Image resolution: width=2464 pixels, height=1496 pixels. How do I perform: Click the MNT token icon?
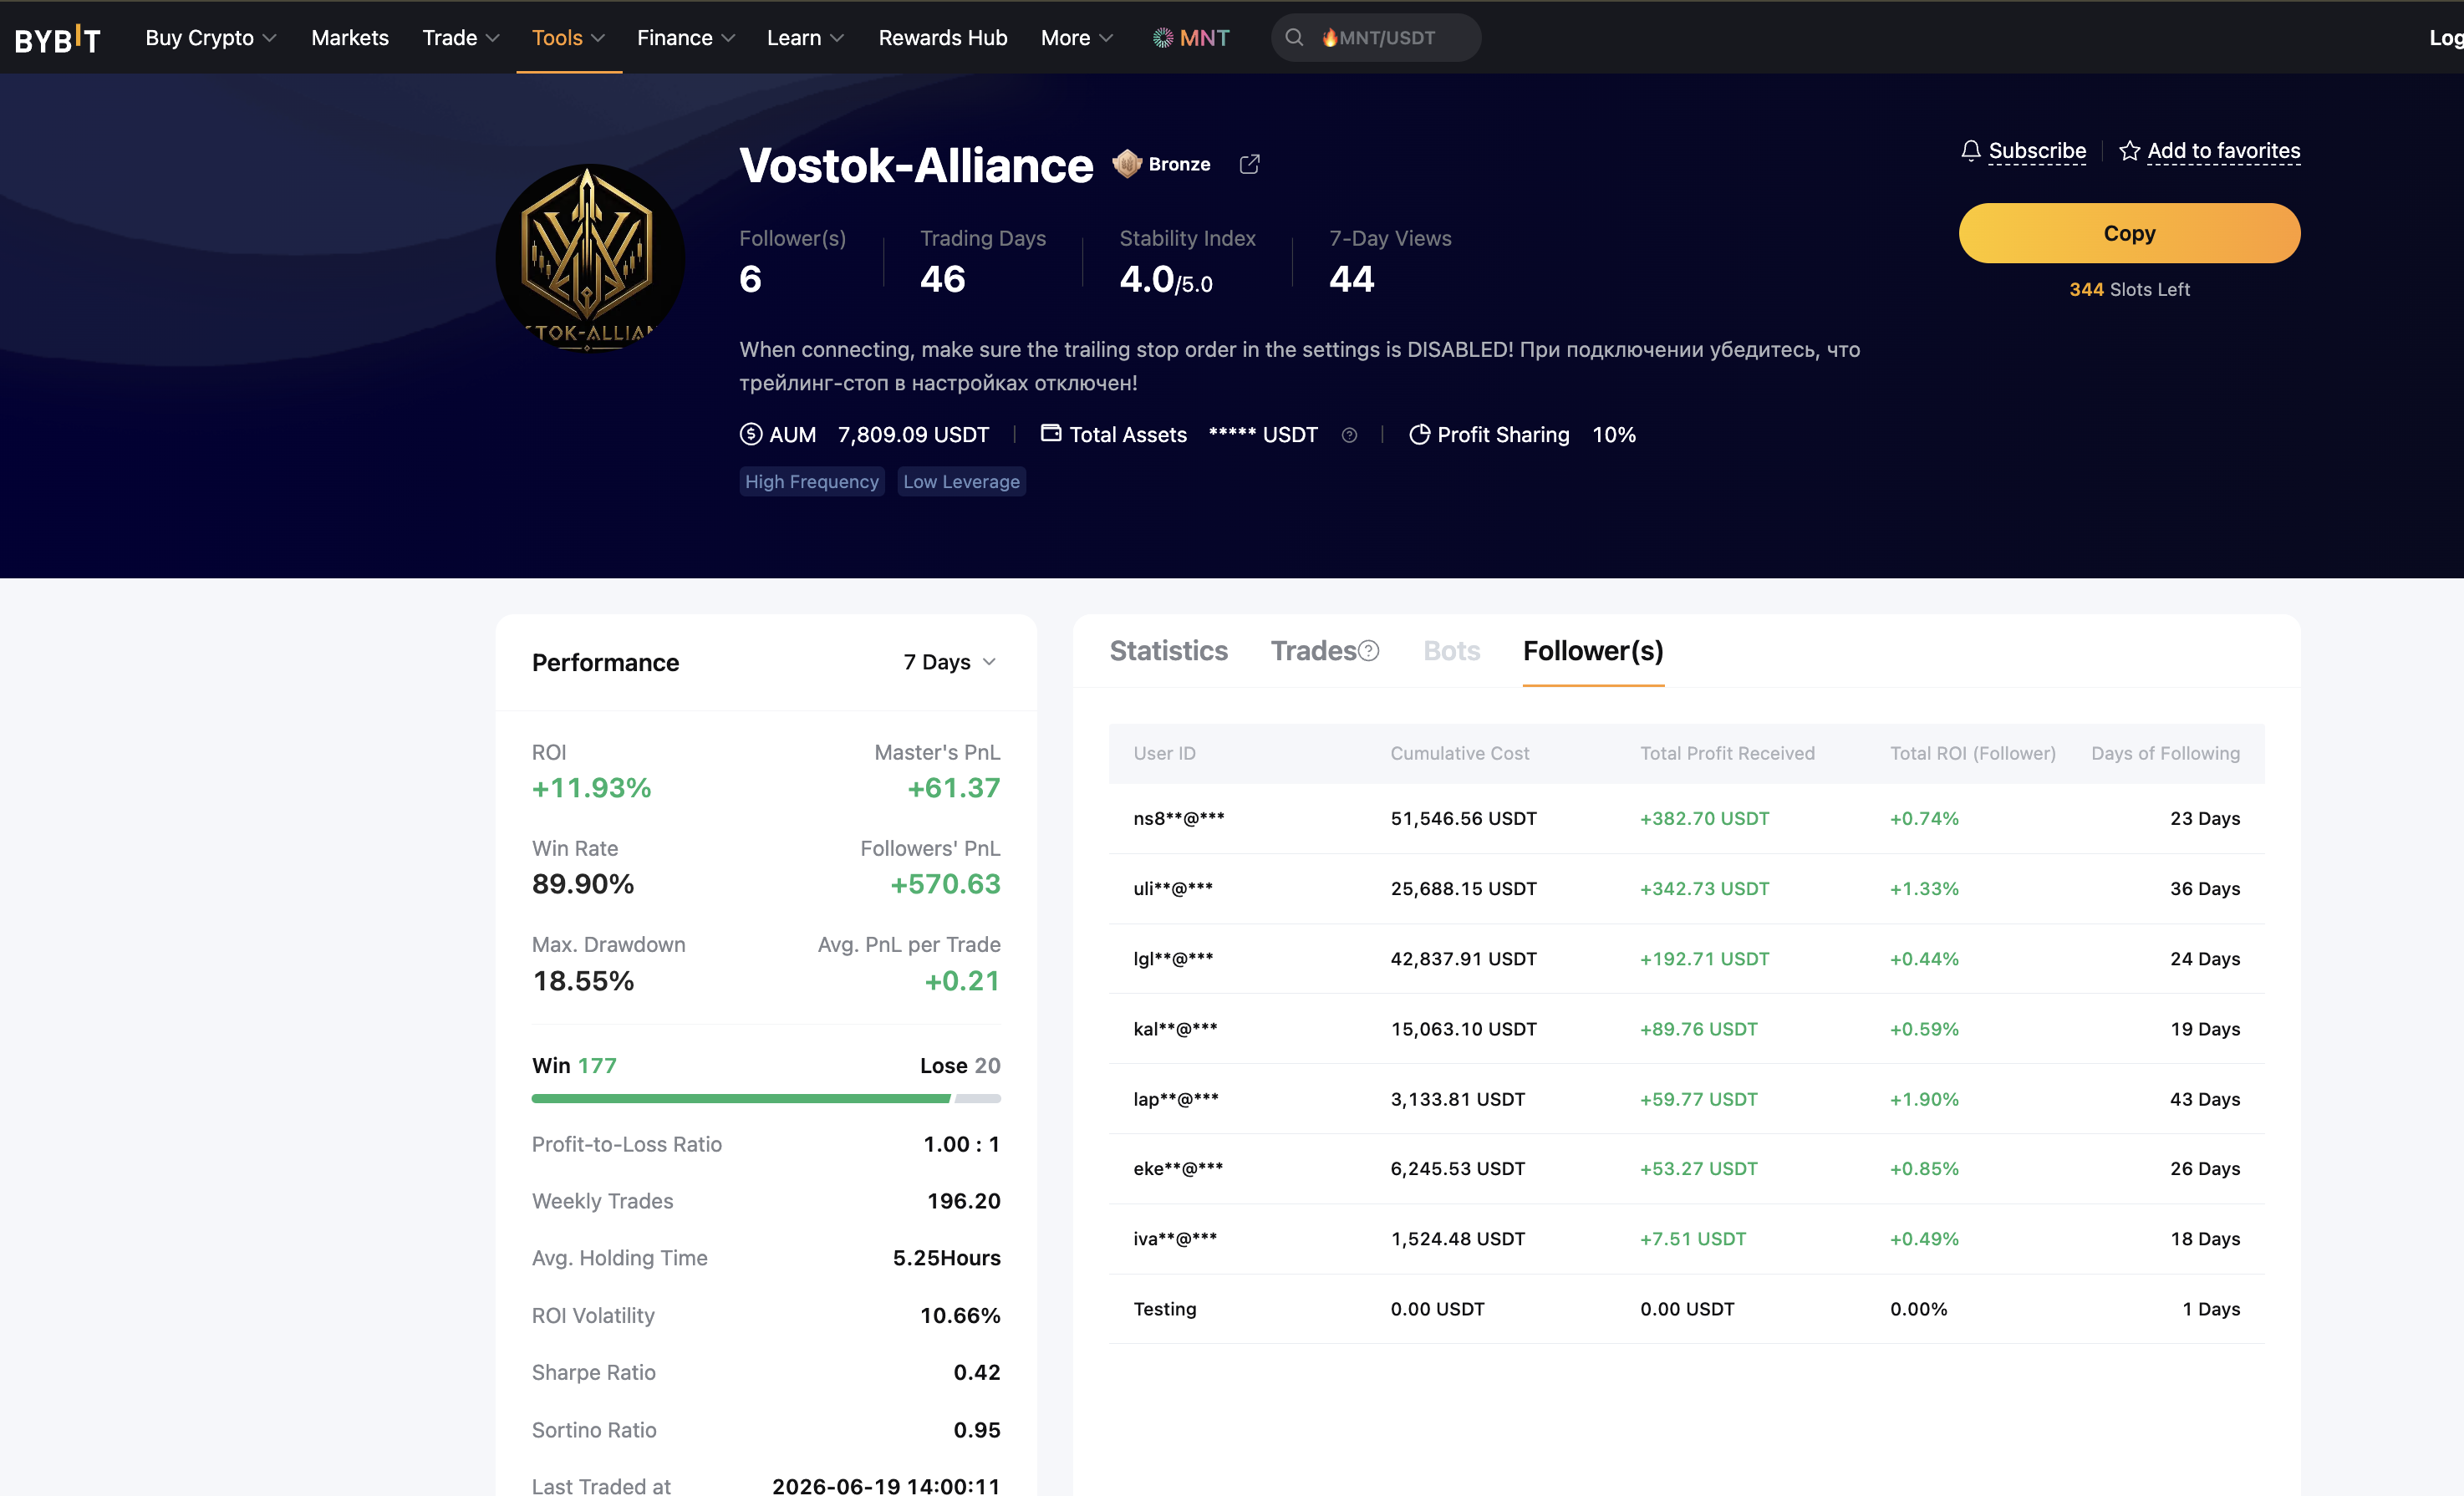coord(1162,38)
